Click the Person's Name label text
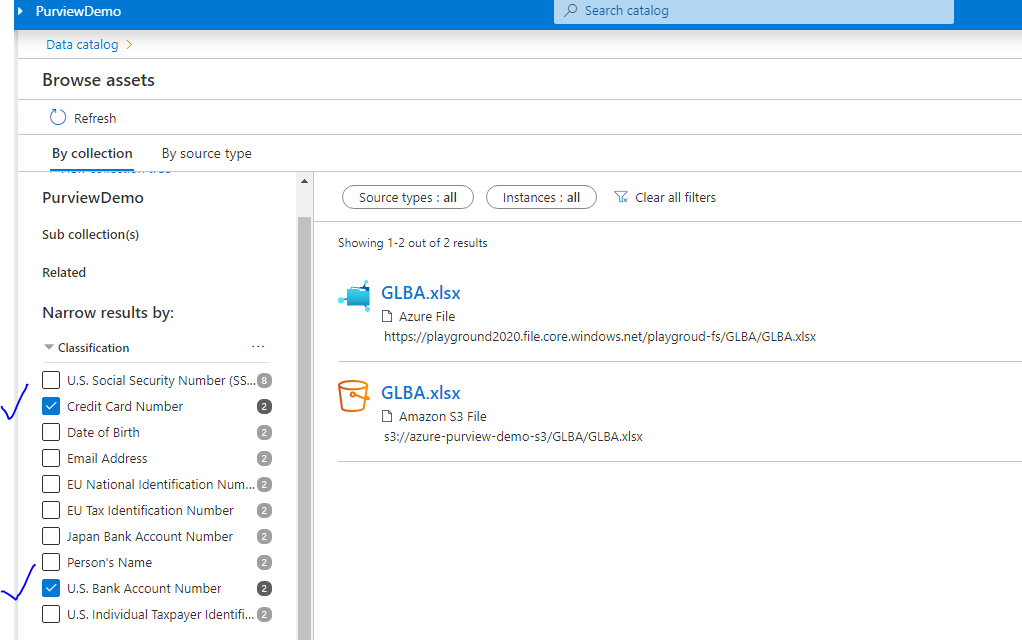Screen dimensions: 1022x640 tap(110, 562)
